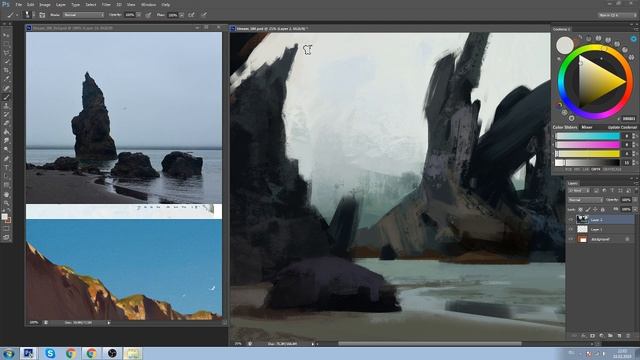This screenshot has width=640, height=360.
Task: Select the Dodge tool
Action: point(6,150)
